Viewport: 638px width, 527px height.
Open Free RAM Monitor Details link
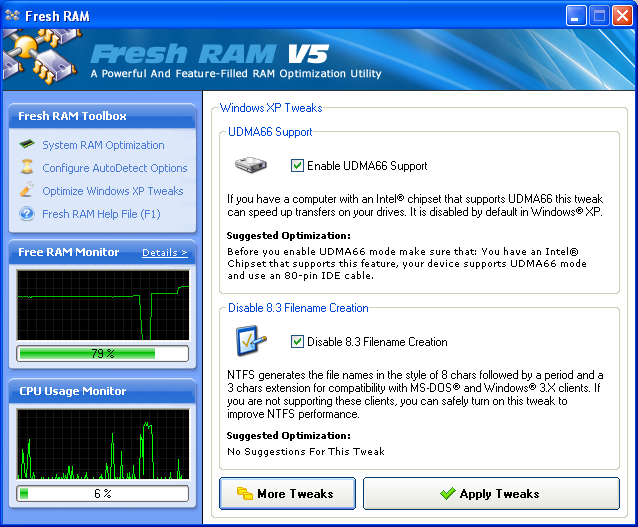(x=164, y=253)
